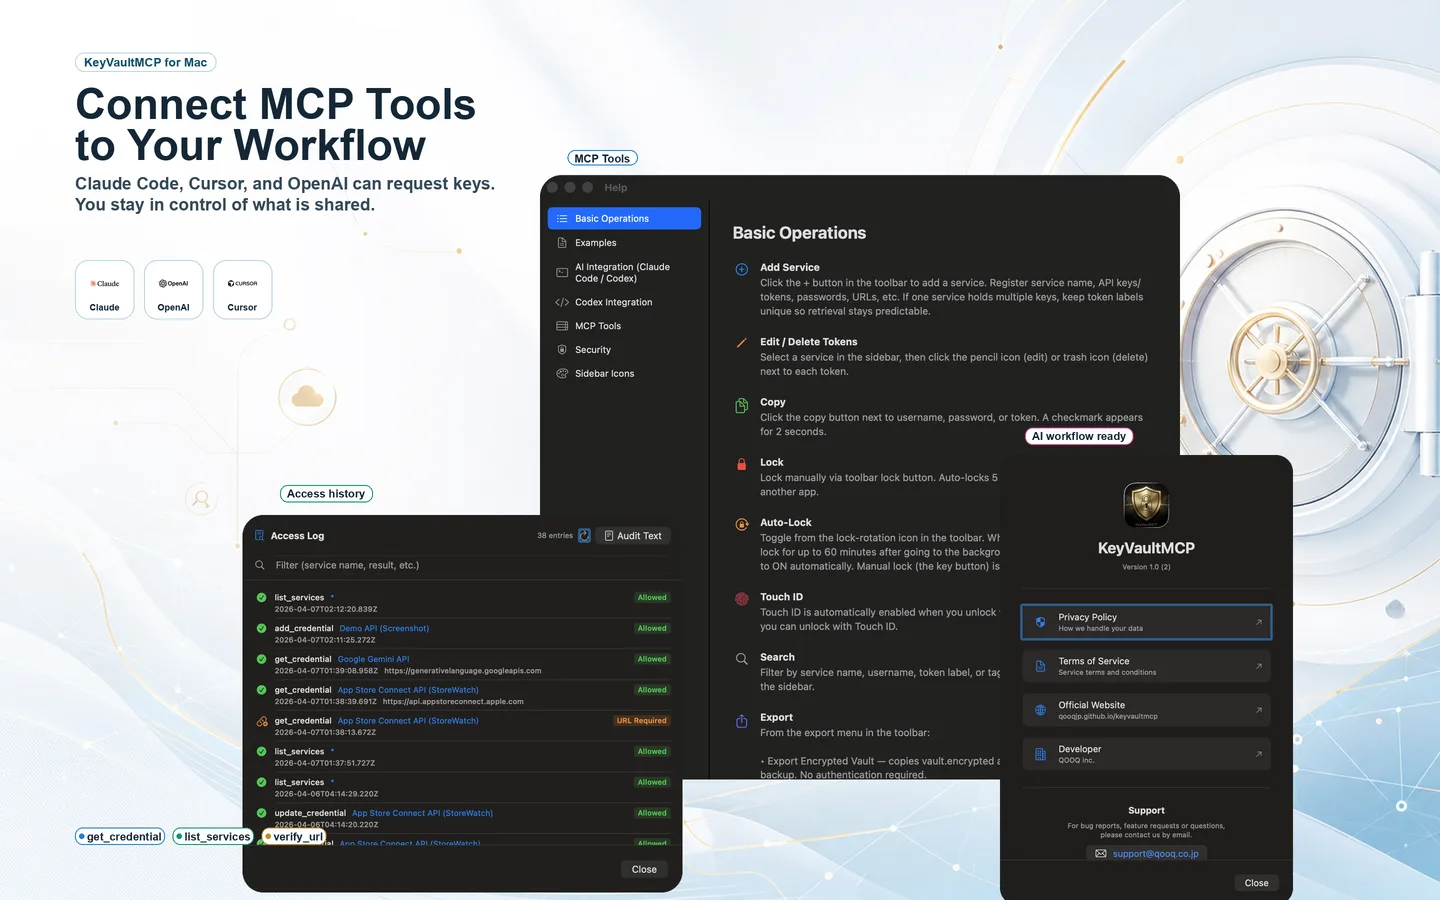Click the warning icon on URL Required row
Viewport: 1440px width, 900px height.
click(262, 721)
